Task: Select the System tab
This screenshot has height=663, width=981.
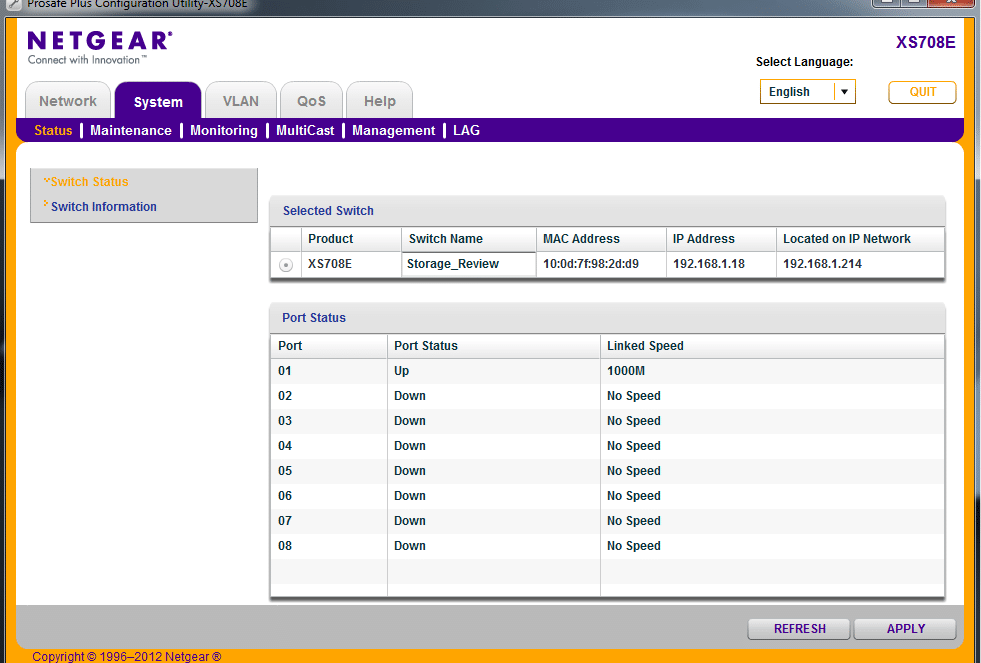Action: tap(158, 101)
